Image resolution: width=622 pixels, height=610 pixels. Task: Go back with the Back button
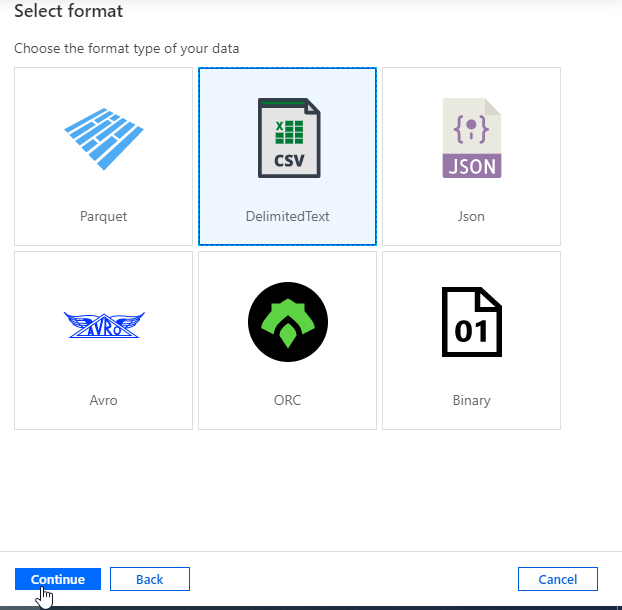click(149, 579)
